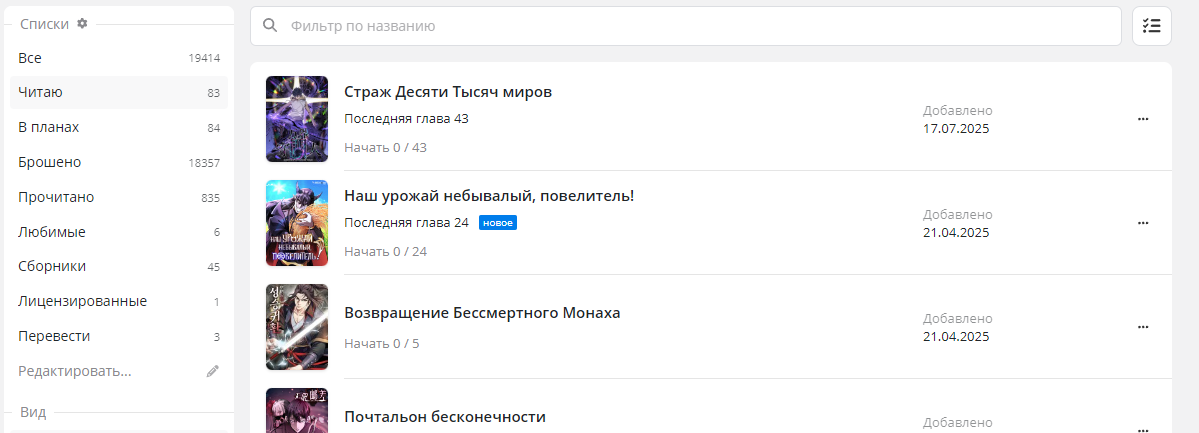This screenshot has width=1199, height=433.
Task: Select the В планах list
Action: click(x=119, y=128)
